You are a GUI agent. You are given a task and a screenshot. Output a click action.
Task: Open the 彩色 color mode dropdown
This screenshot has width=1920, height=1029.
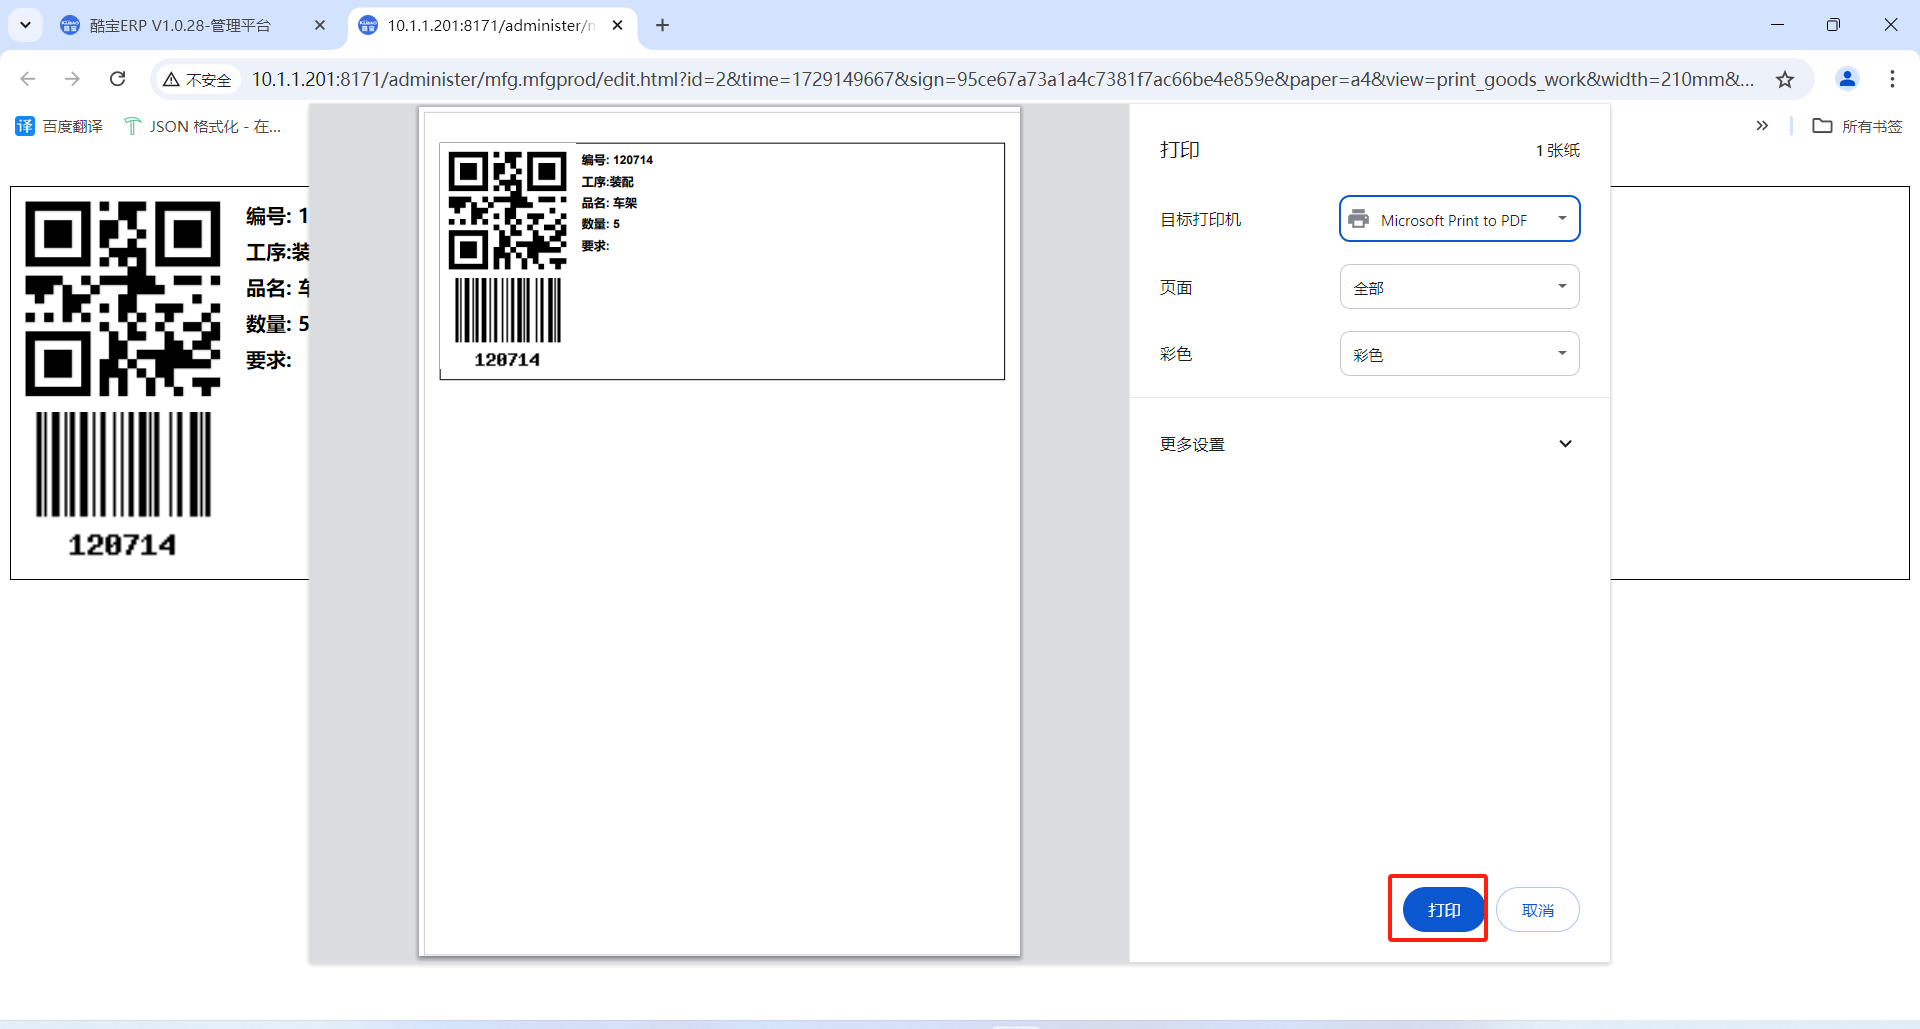click(x=1459, y=354)
